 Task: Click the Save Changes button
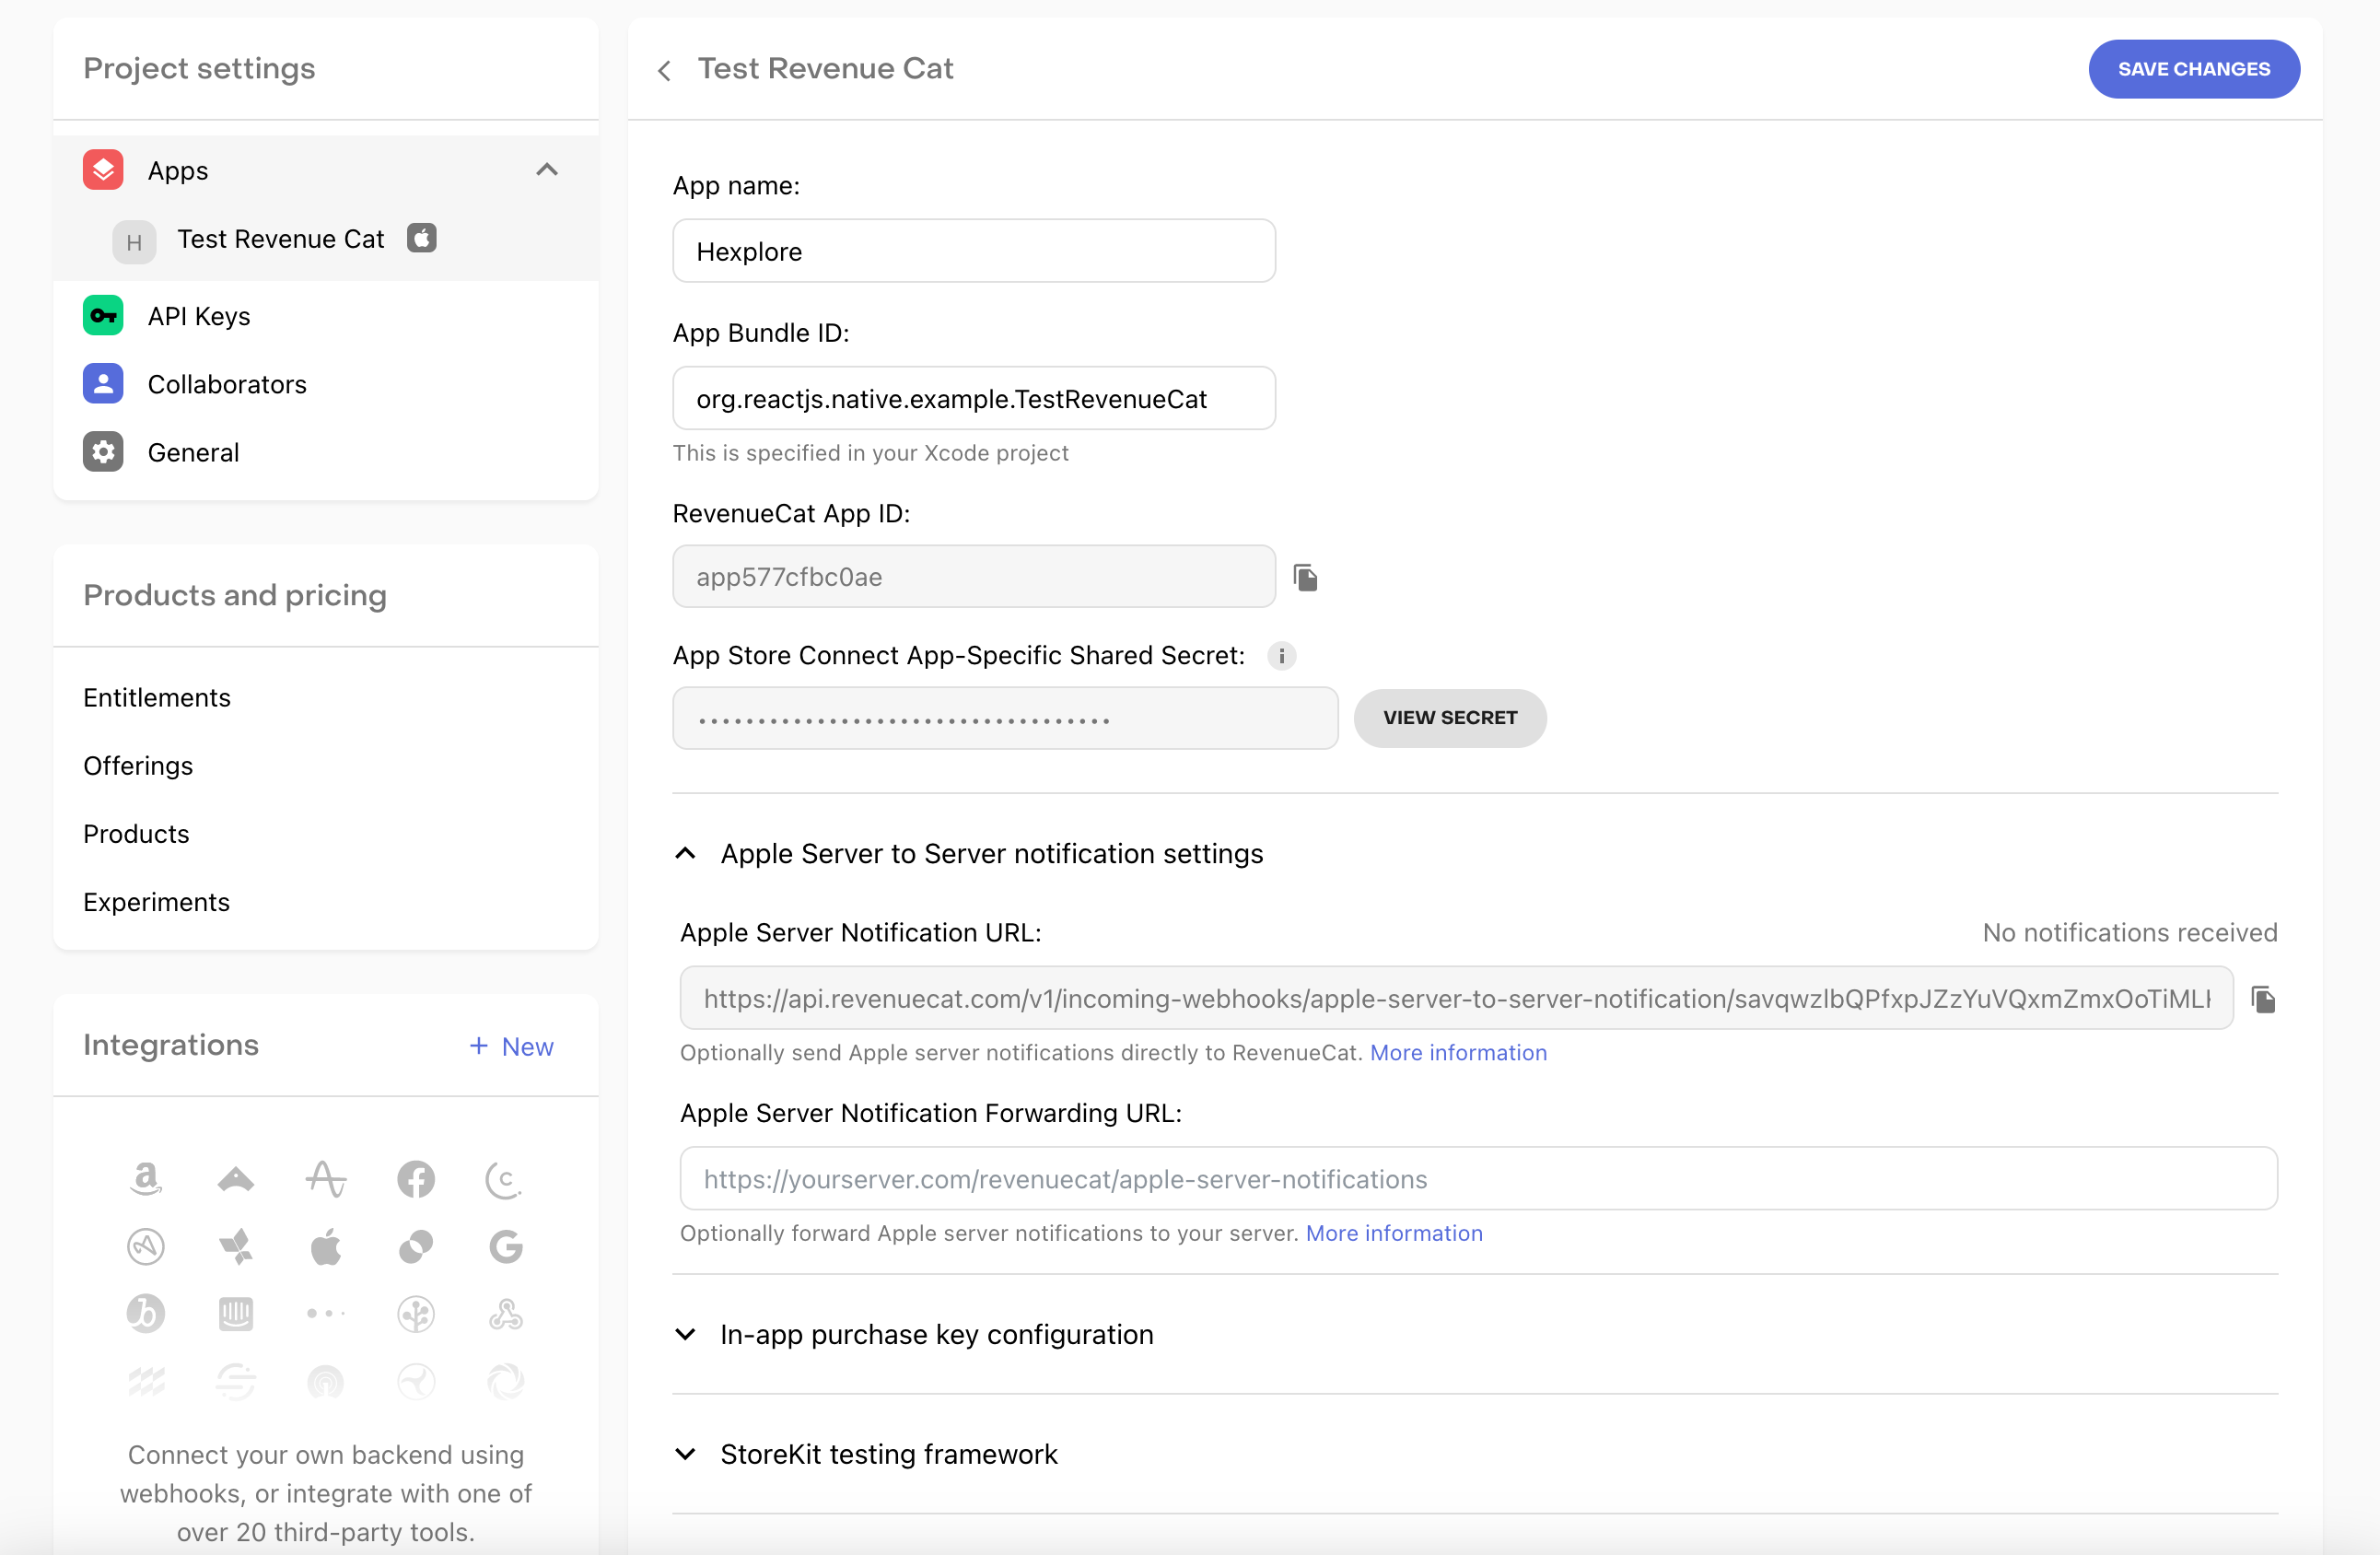click(x=2194, y=69)
